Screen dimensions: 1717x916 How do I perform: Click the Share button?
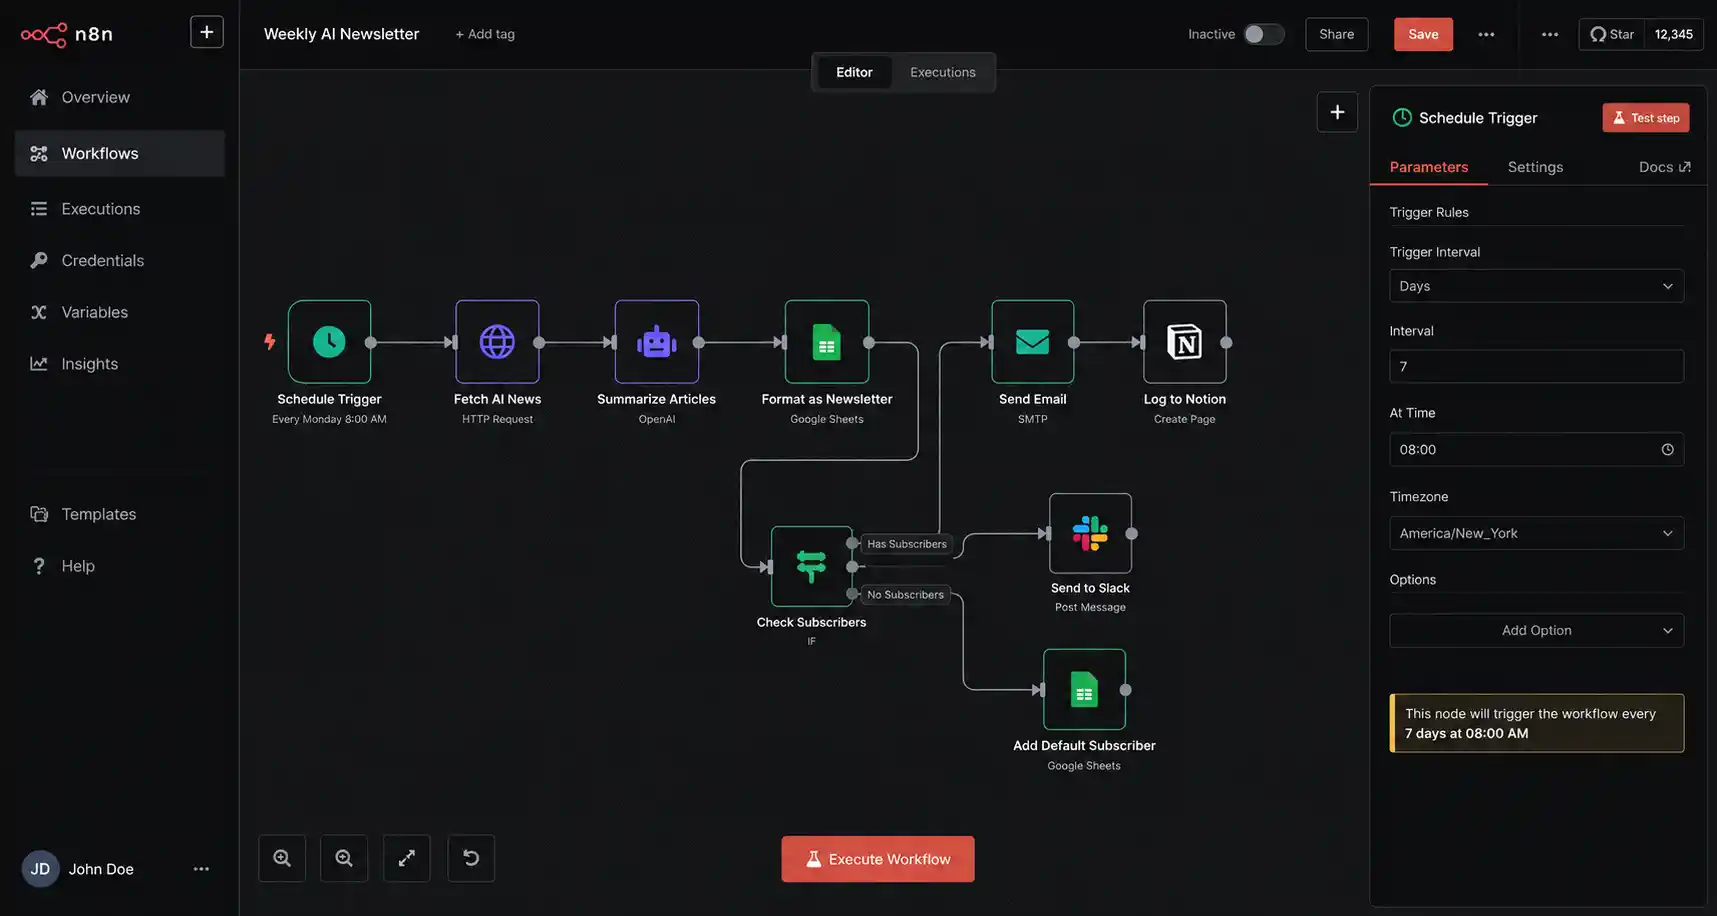coord(1336,34)
